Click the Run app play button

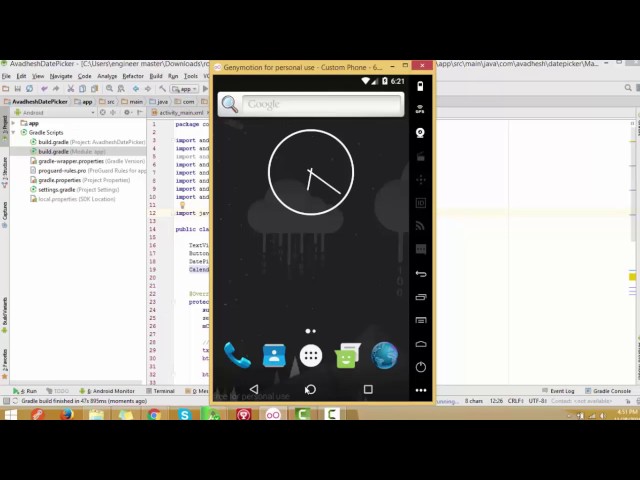205,88
